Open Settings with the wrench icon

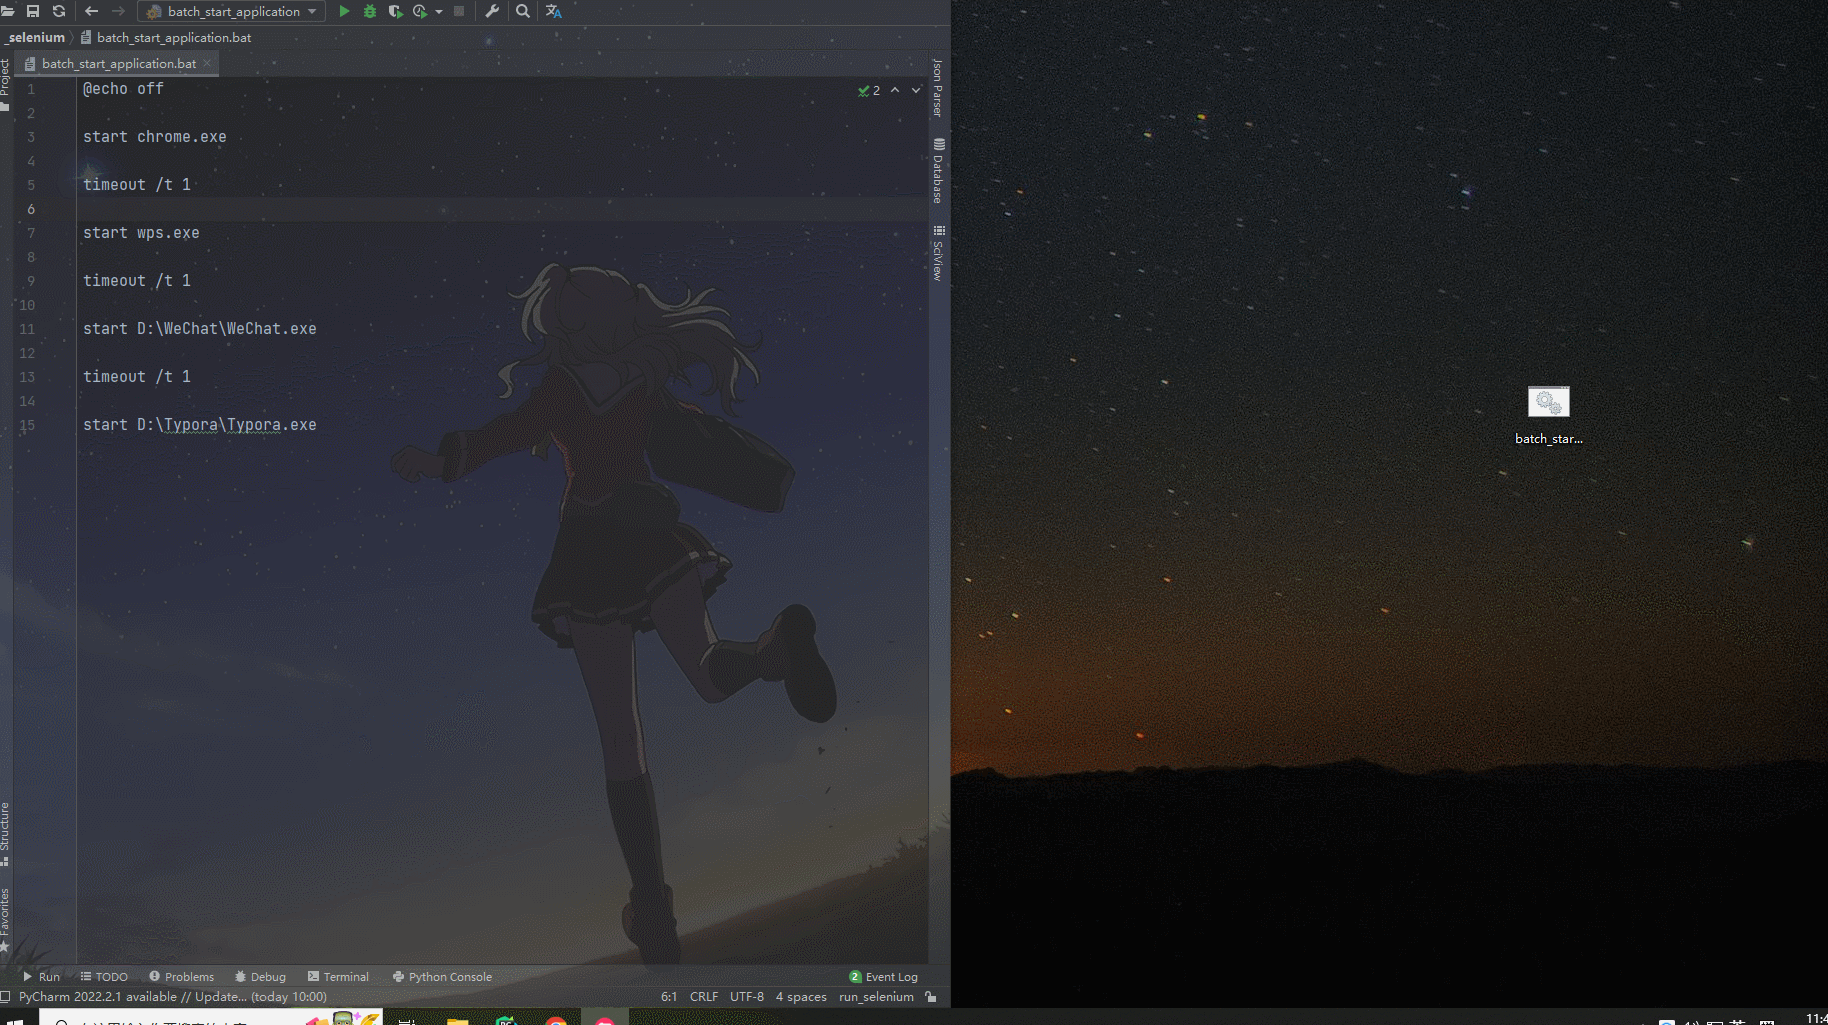[492, 11]
